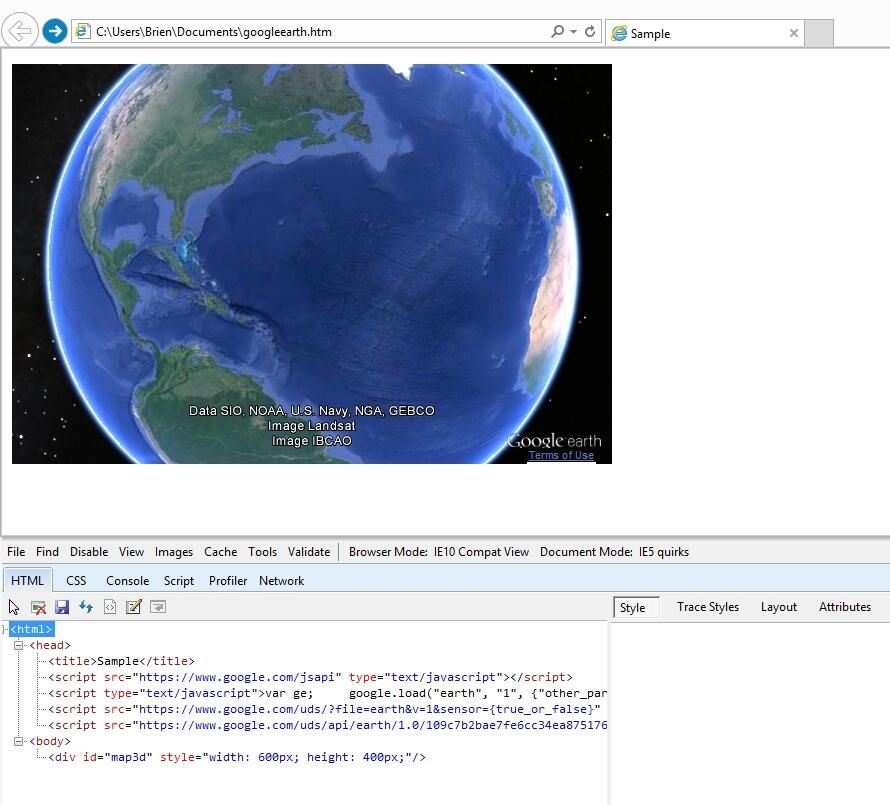Open the view source icon

pyautogui.click(x=109, y=607)
